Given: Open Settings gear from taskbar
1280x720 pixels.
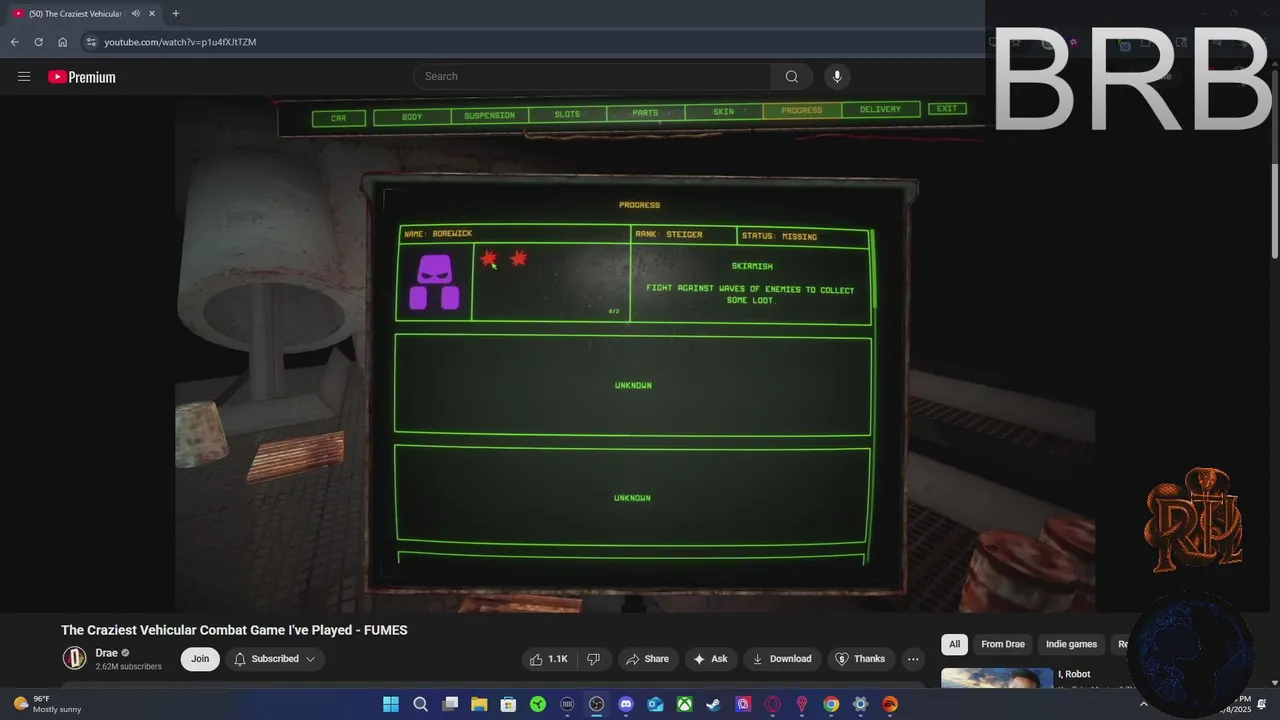Looking at the screenshot, I should [860, 704].
